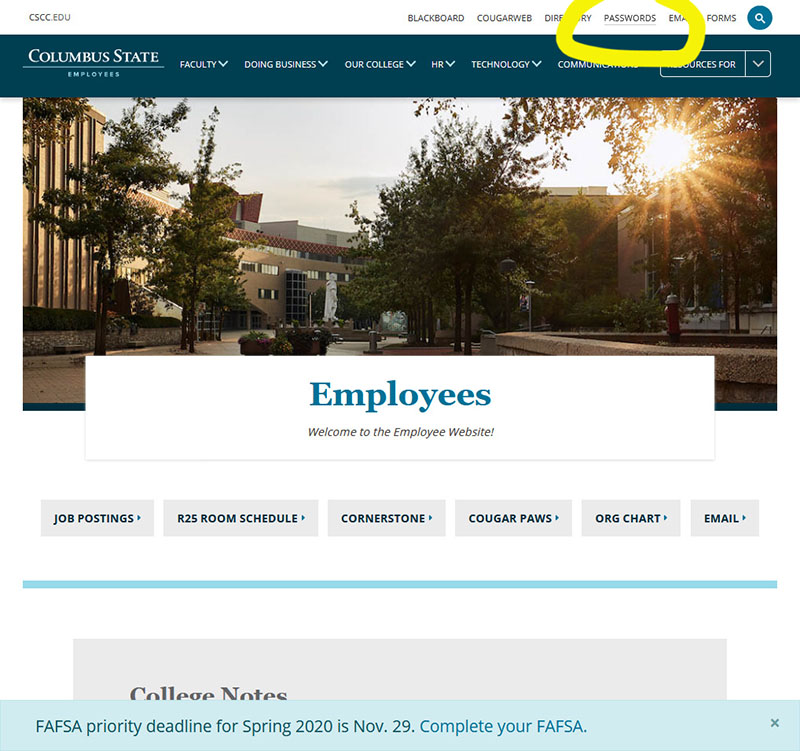Go to Blackboard in top bar
Screen dimensions: 800x751
[x=435, y=18]
